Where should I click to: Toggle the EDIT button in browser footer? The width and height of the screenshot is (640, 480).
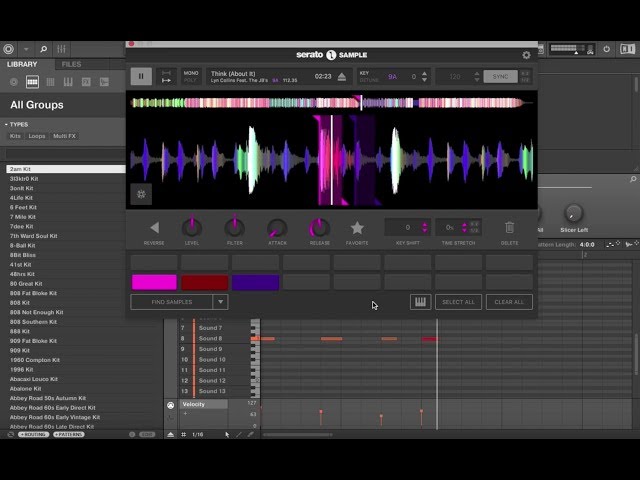[x=147, y=435]
